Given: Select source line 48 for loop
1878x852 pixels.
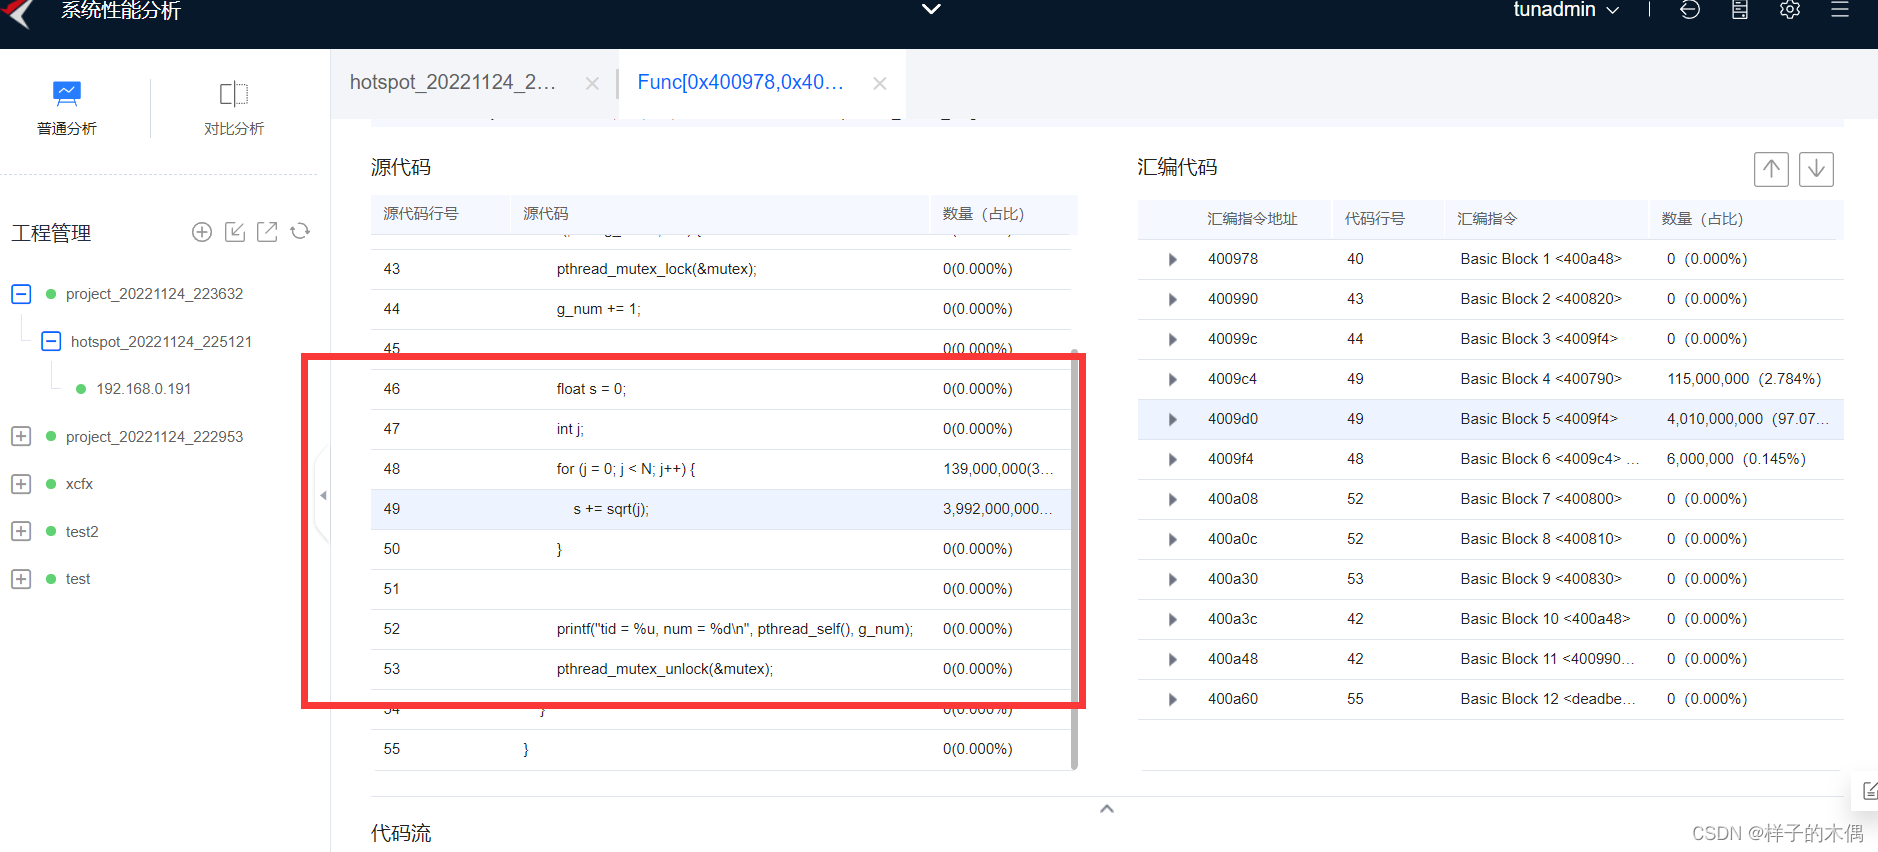Looking at the screenshot, I should click(x=721, y=469).
